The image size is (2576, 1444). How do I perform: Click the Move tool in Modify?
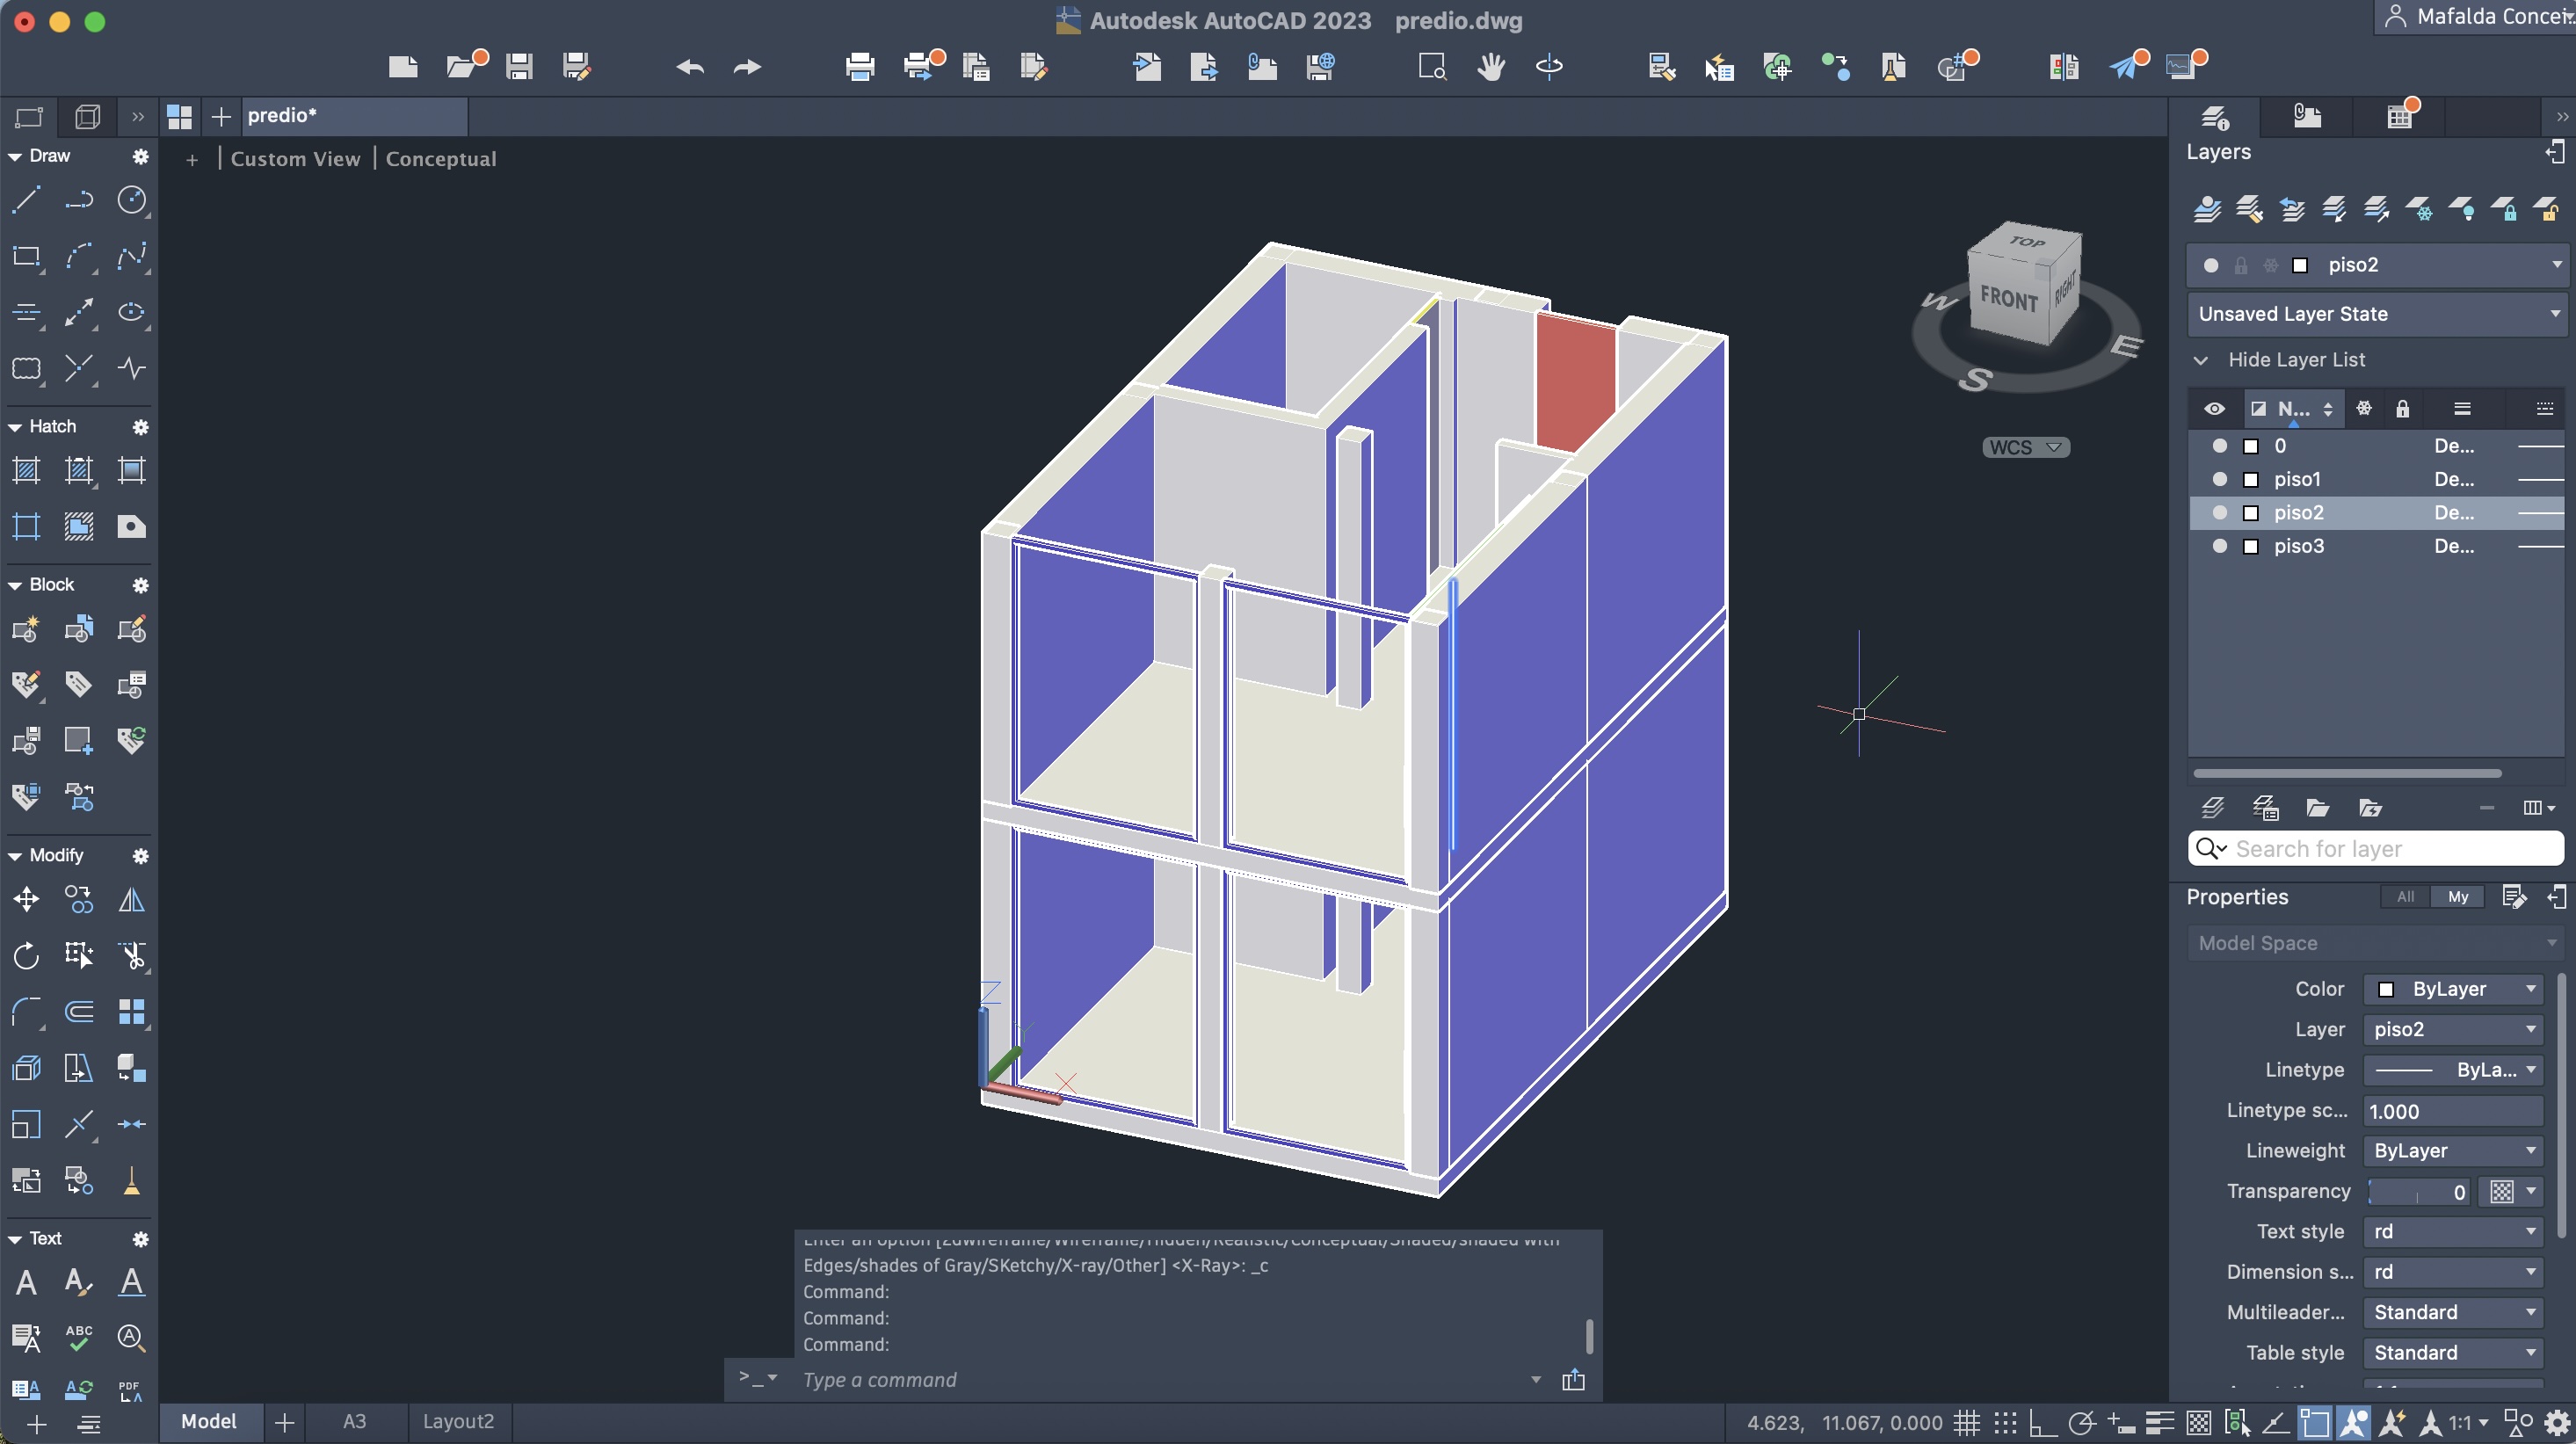click(26, 900)
